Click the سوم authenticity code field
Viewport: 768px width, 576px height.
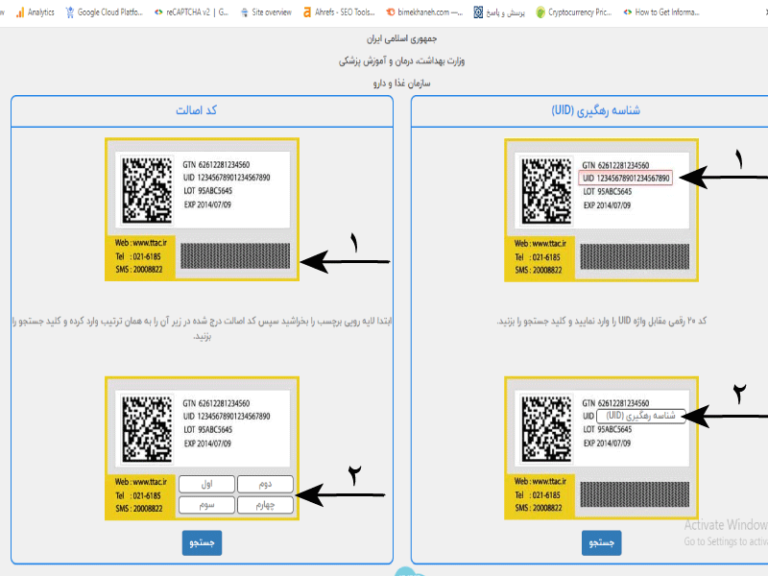tap(207, 505)
